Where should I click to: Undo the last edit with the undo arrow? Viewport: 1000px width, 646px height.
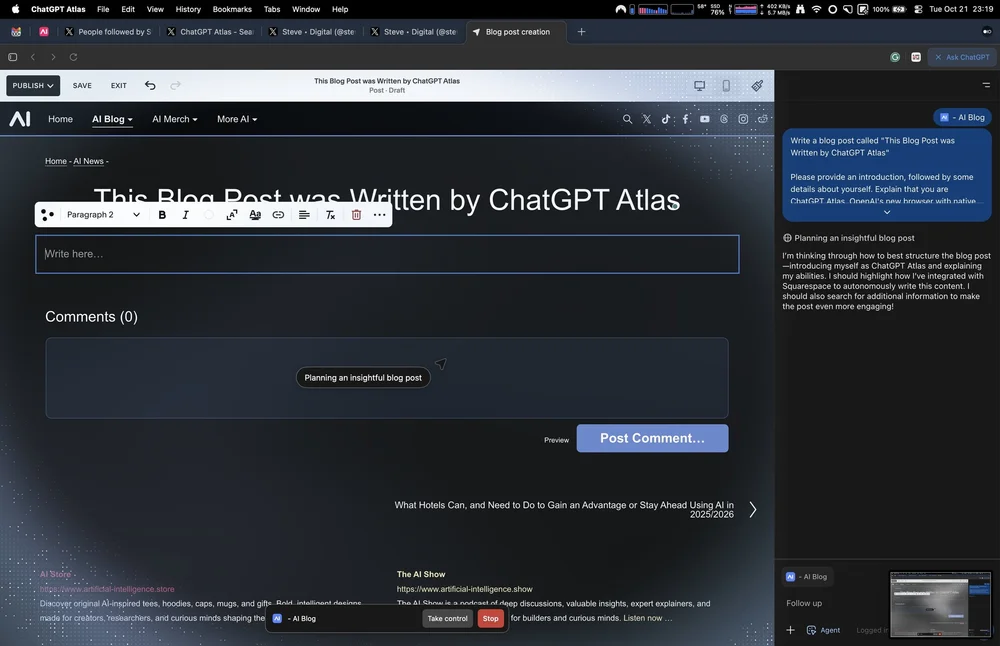[x=150, y=85]
